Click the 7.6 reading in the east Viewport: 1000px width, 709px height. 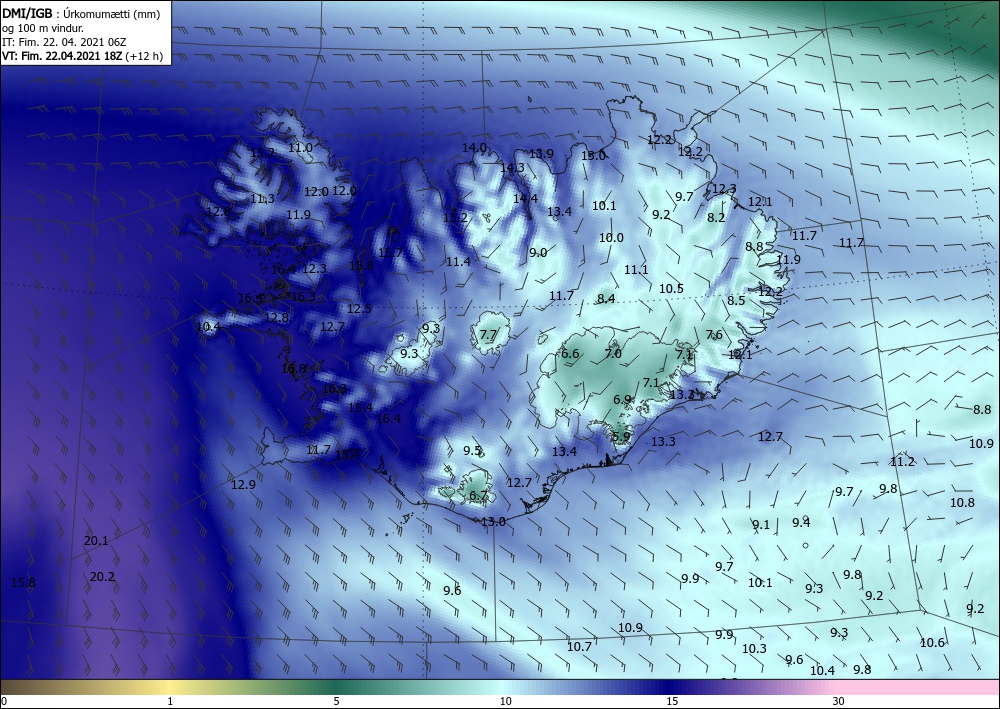(714, 335)
